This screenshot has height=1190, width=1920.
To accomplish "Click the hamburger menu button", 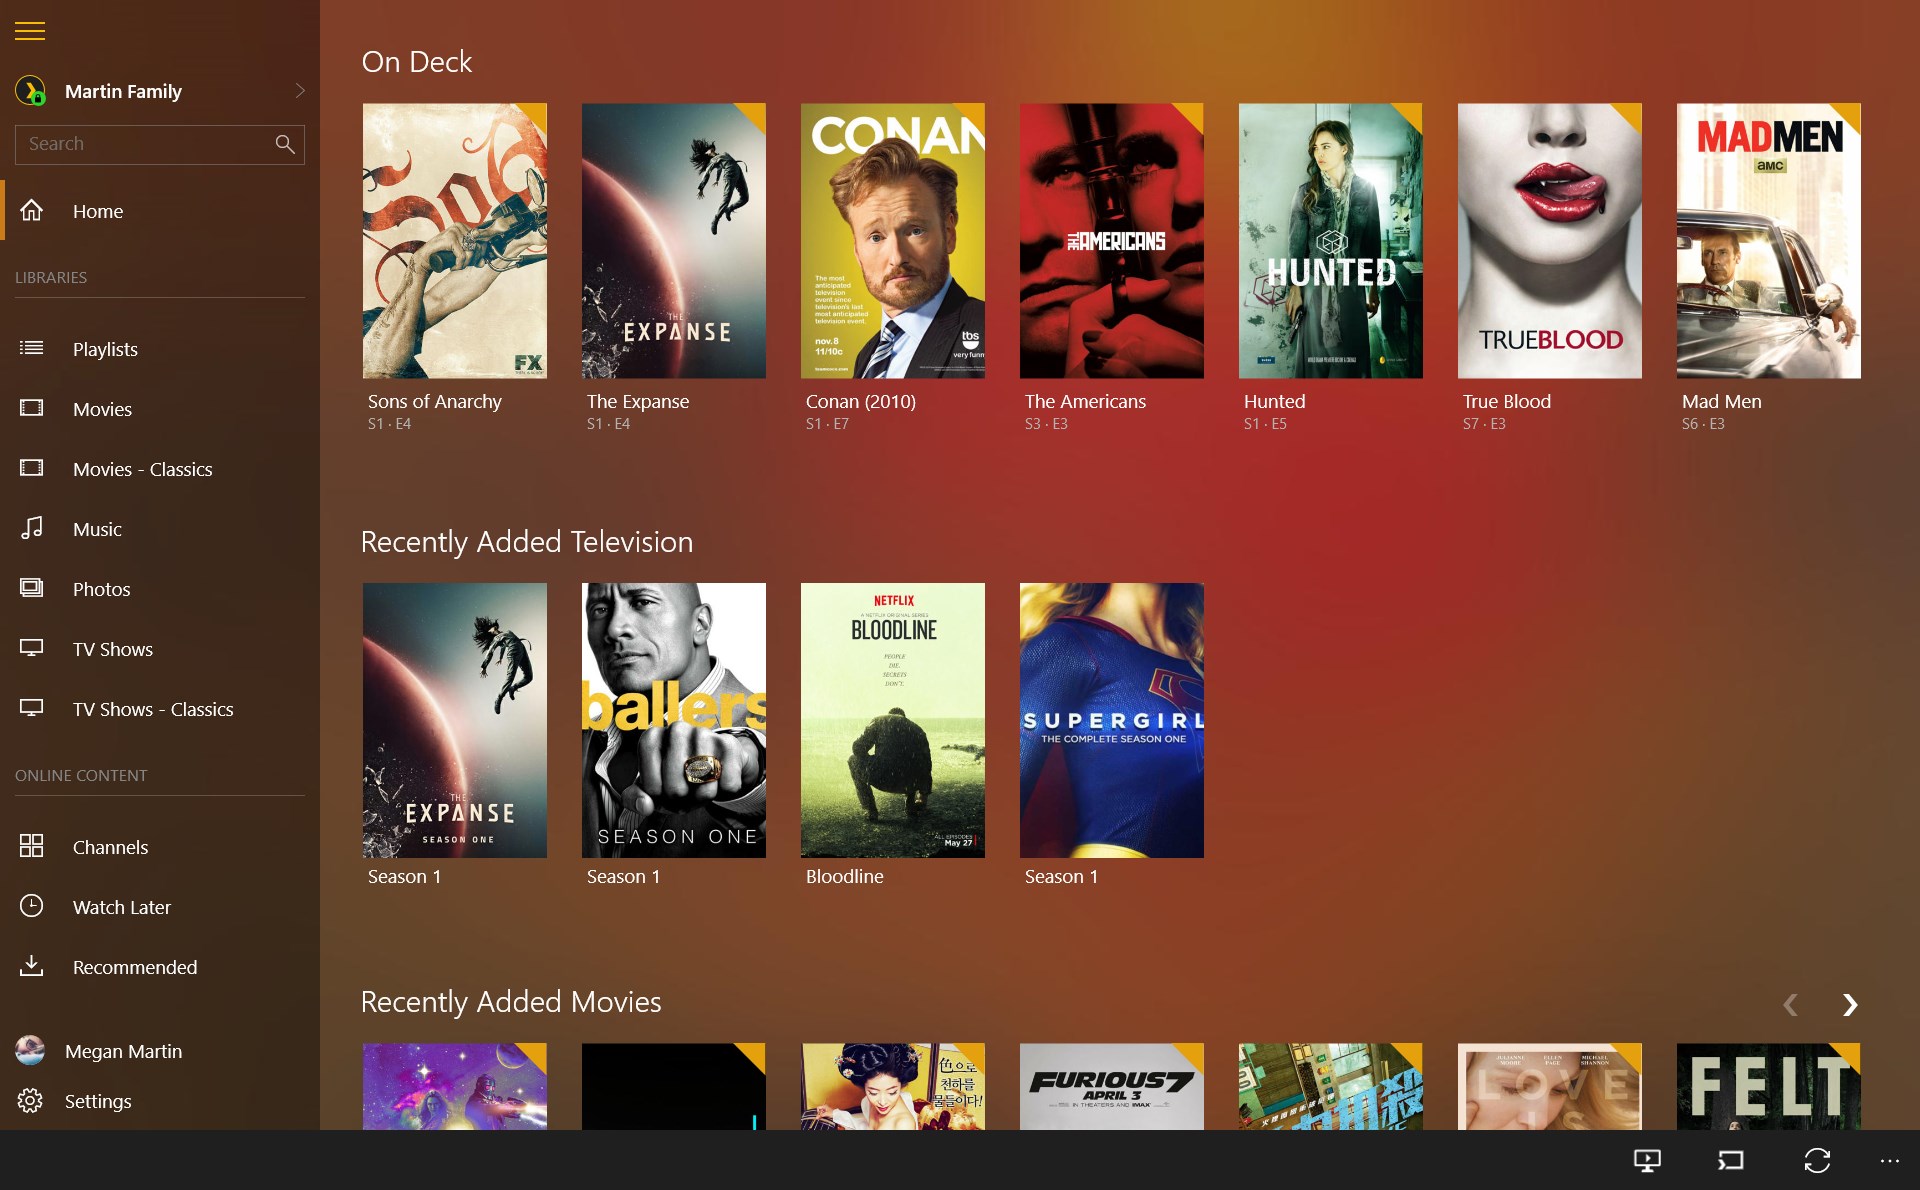I will 30,30.
